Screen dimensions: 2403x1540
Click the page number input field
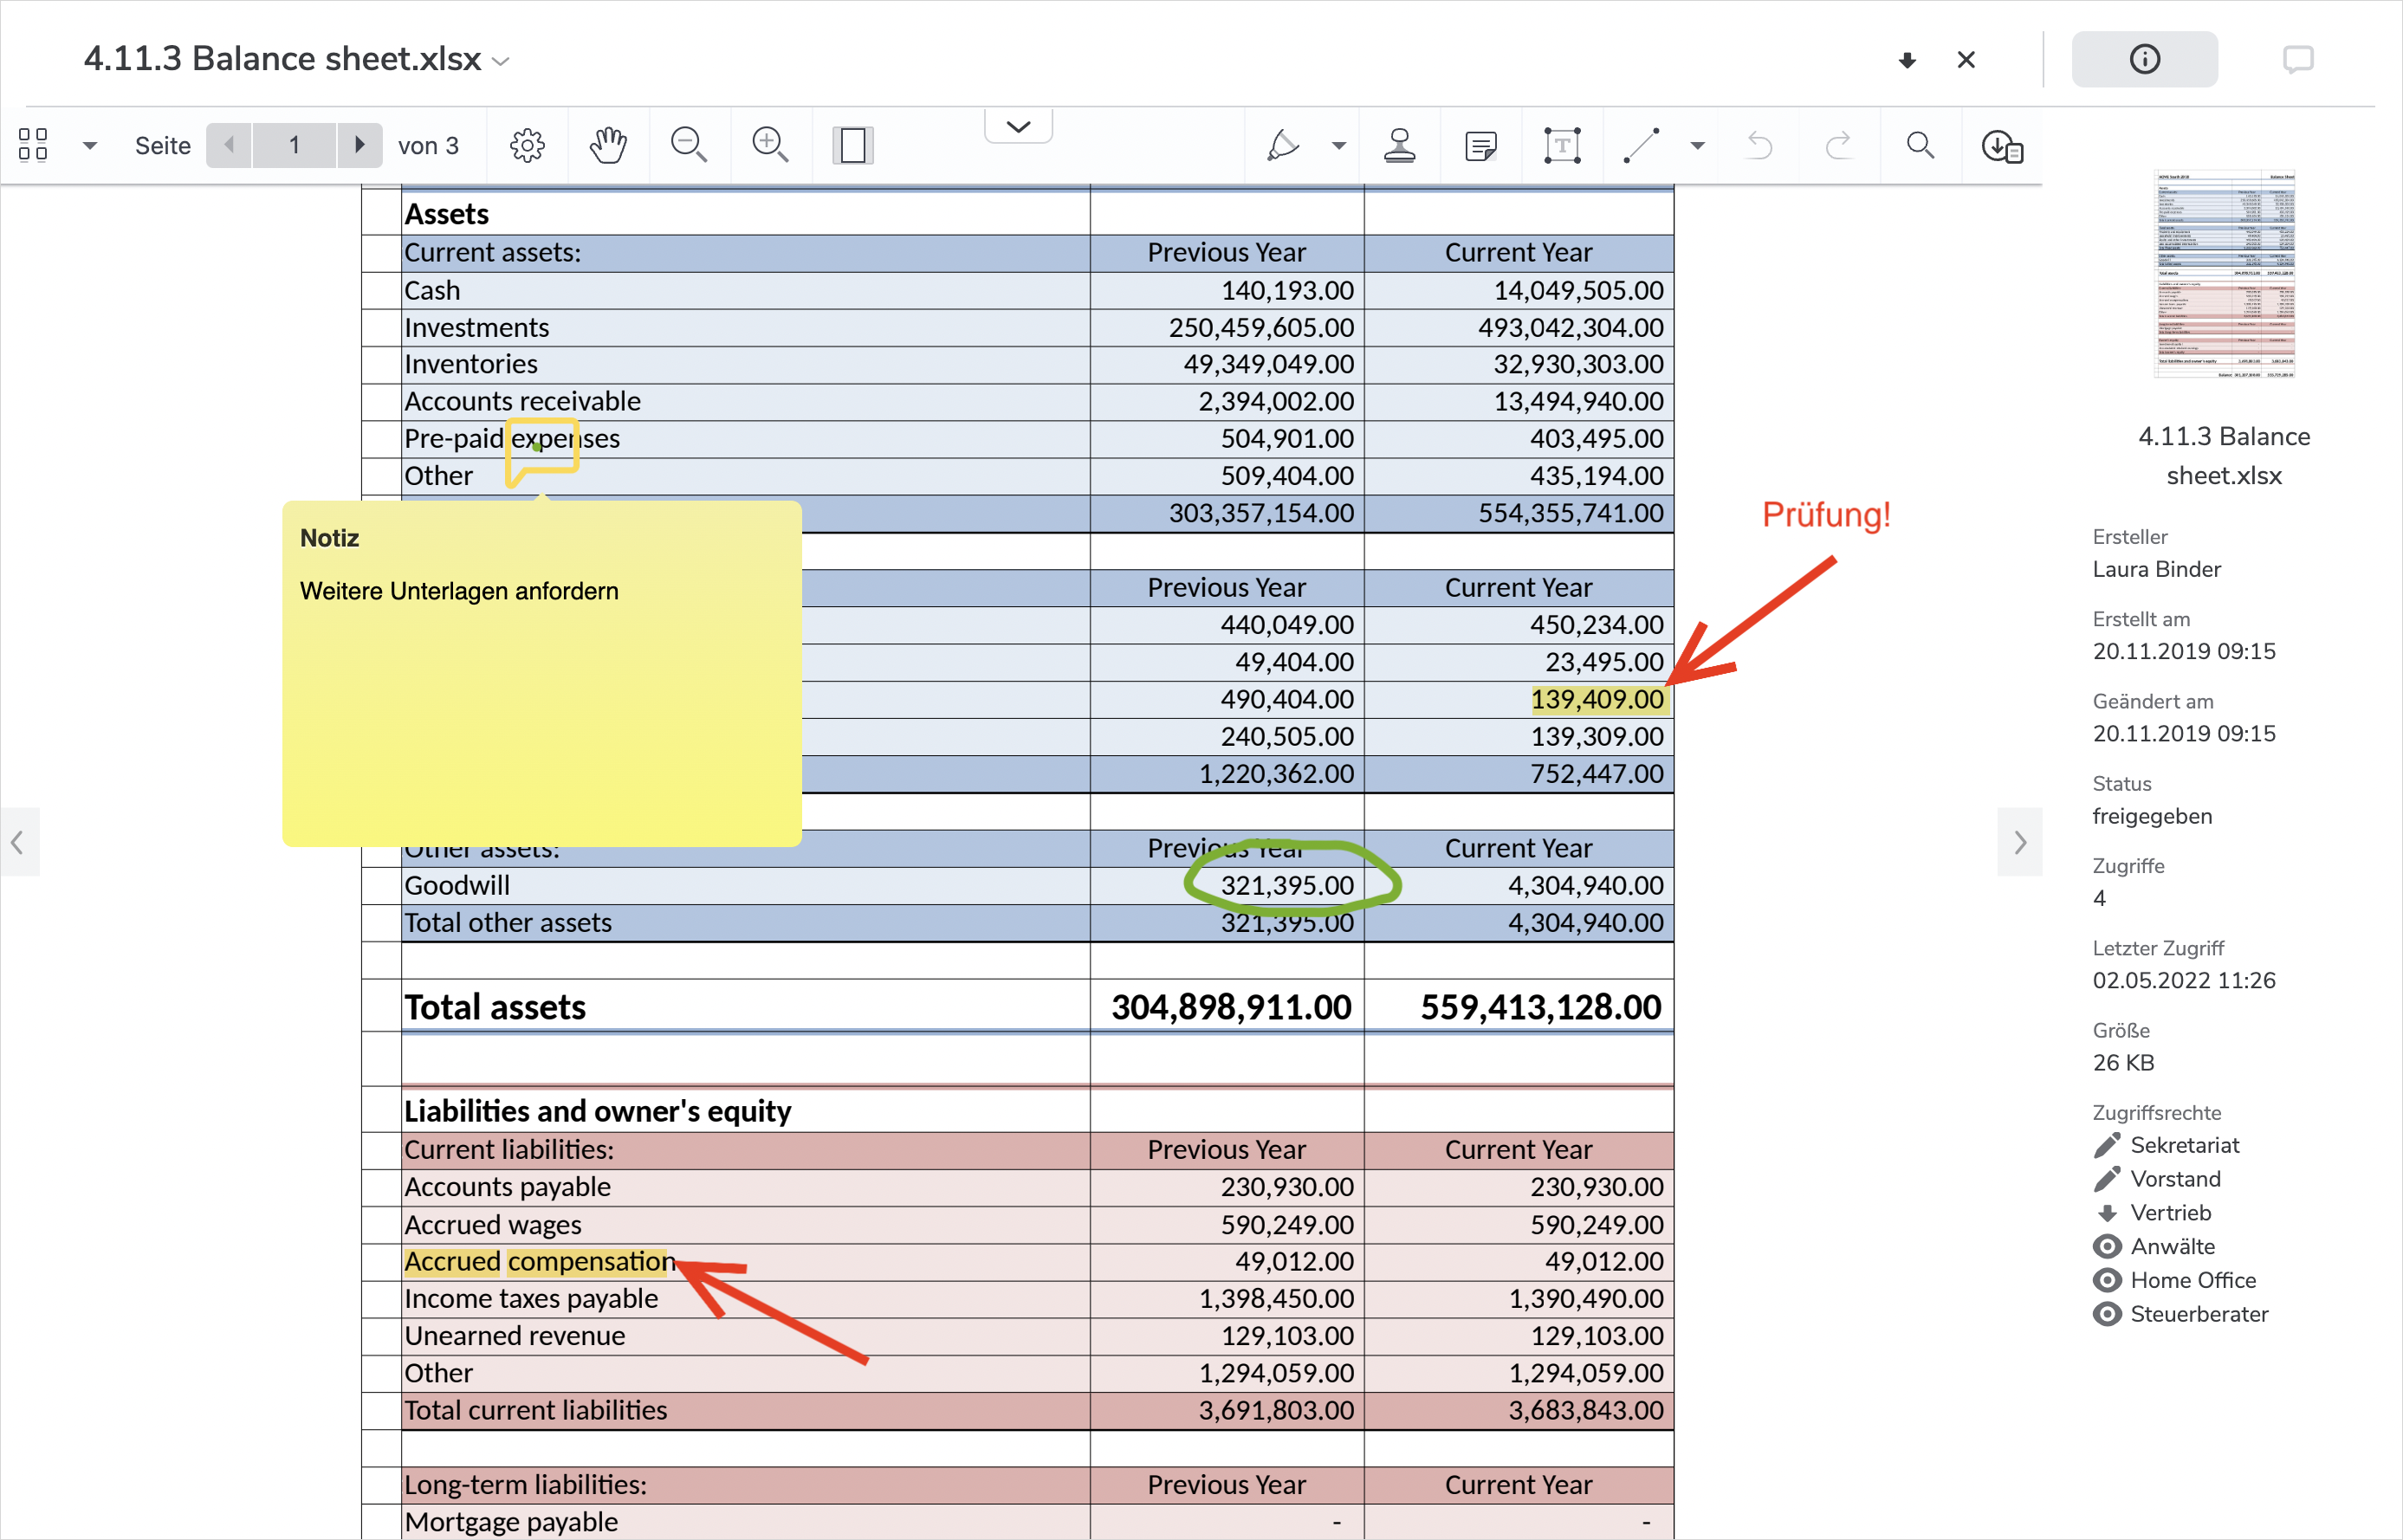click(294, 146)
